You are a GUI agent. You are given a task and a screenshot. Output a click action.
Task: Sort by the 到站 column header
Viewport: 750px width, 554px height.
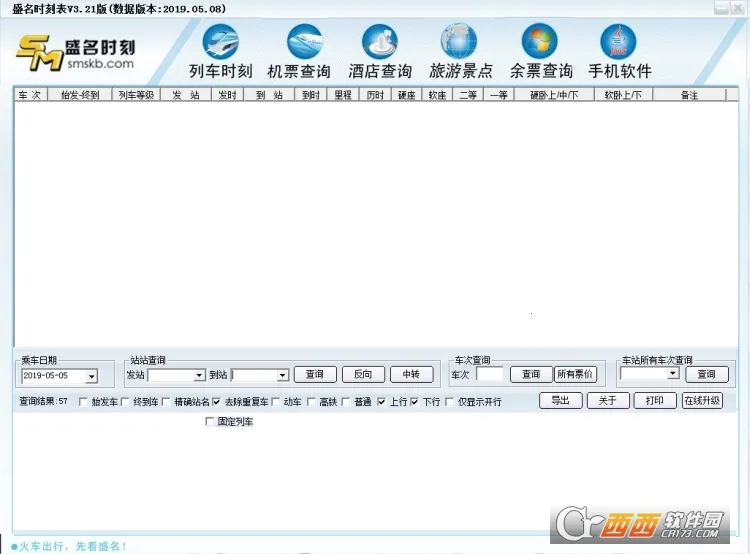pos(269,95)
